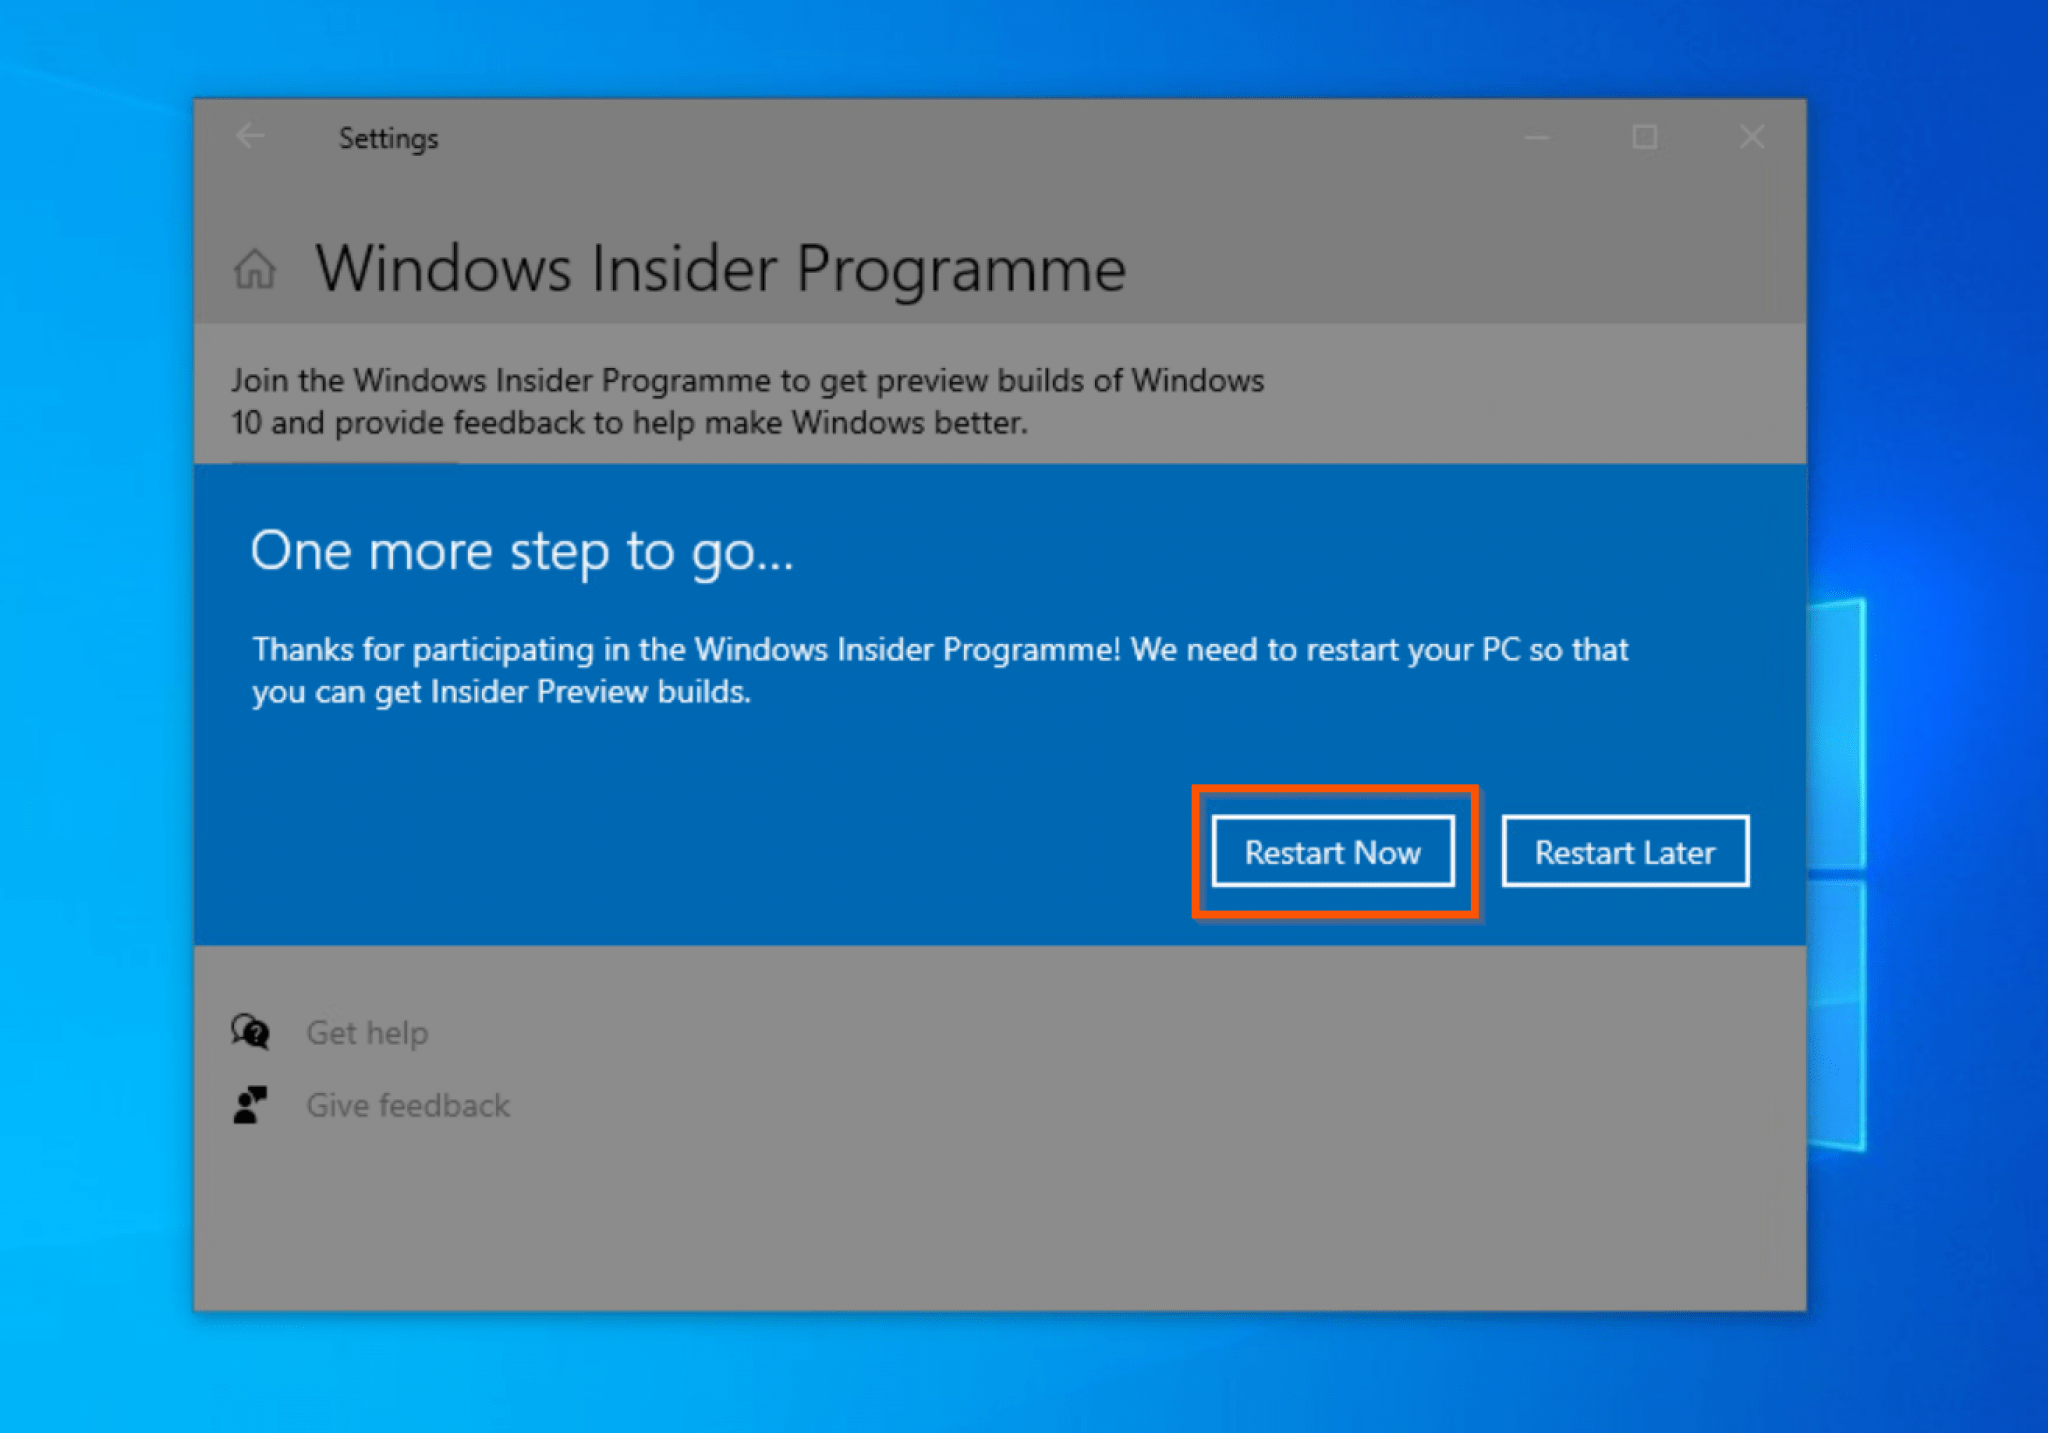Click the question mark on the help icon
Screen dimensions: 2048x1433
(258, 1038)
